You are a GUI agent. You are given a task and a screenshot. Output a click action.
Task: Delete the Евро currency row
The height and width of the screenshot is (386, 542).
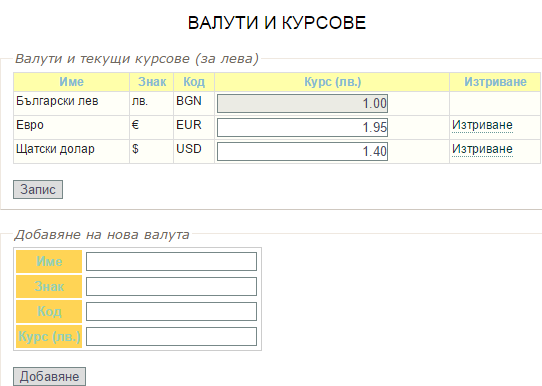(x=482, y=125)
